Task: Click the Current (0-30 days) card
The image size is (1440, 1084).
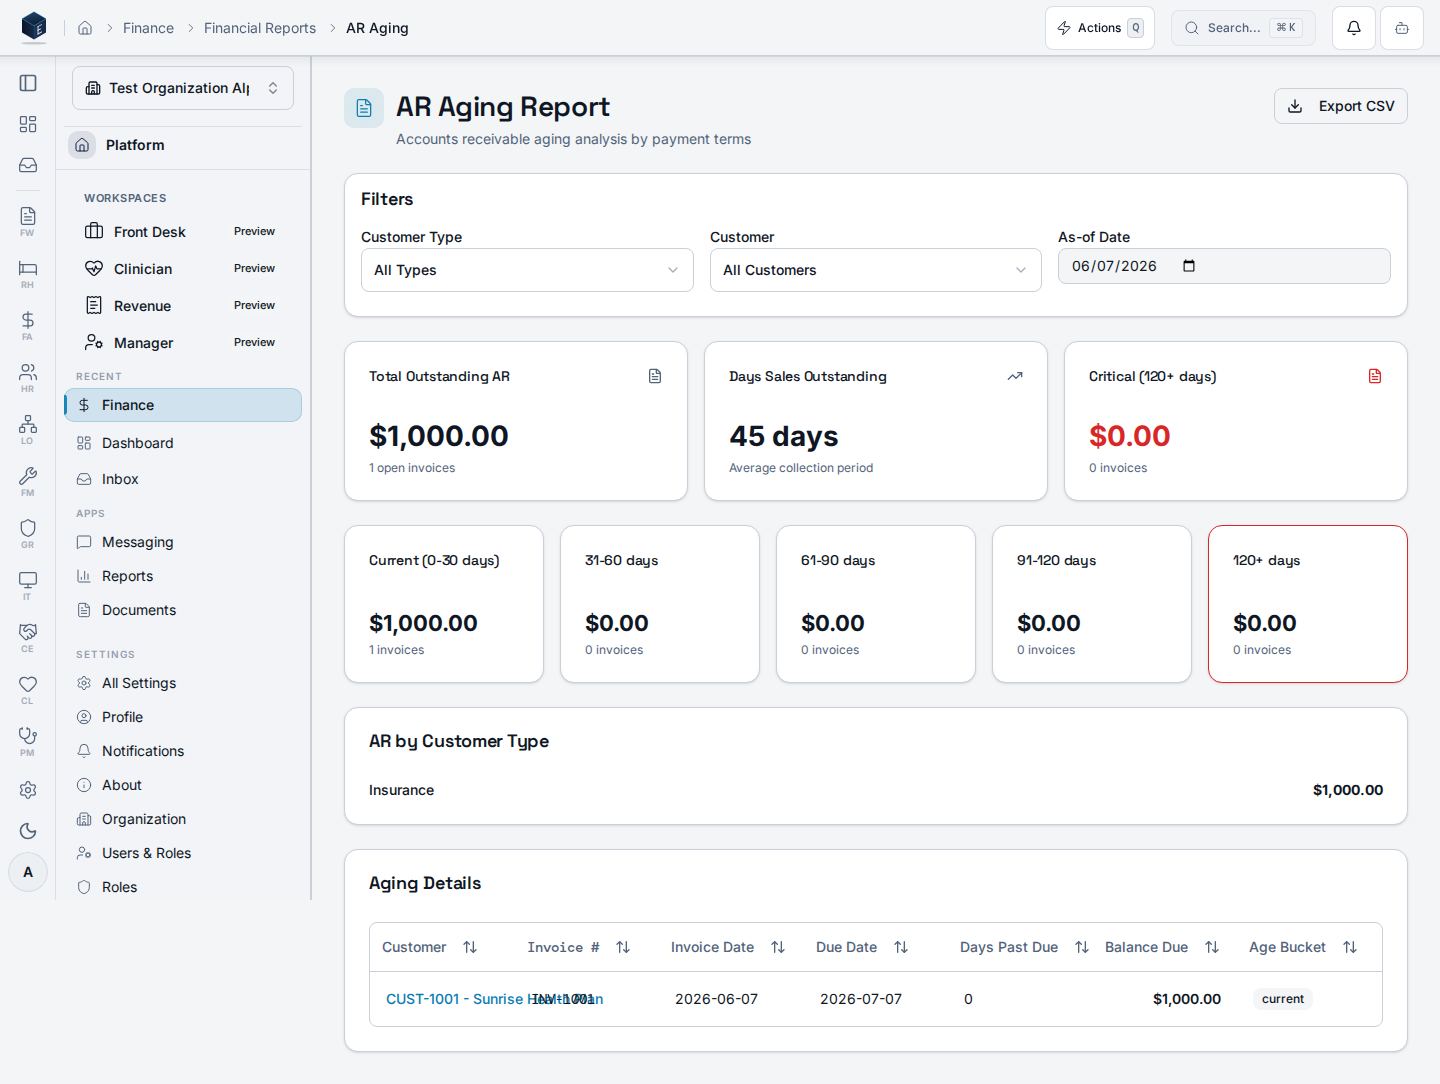Action: 444,604
